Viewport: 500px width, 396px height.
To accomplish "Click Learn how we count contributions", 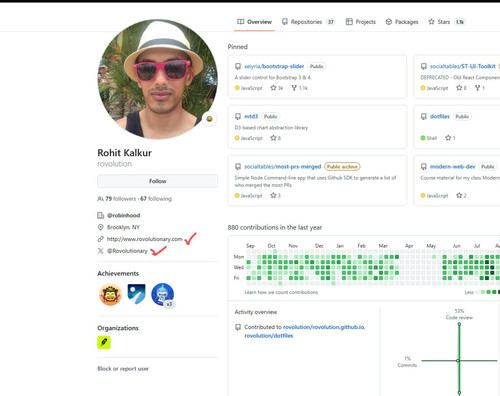I will pyautogui.click(x=281, y=292).
